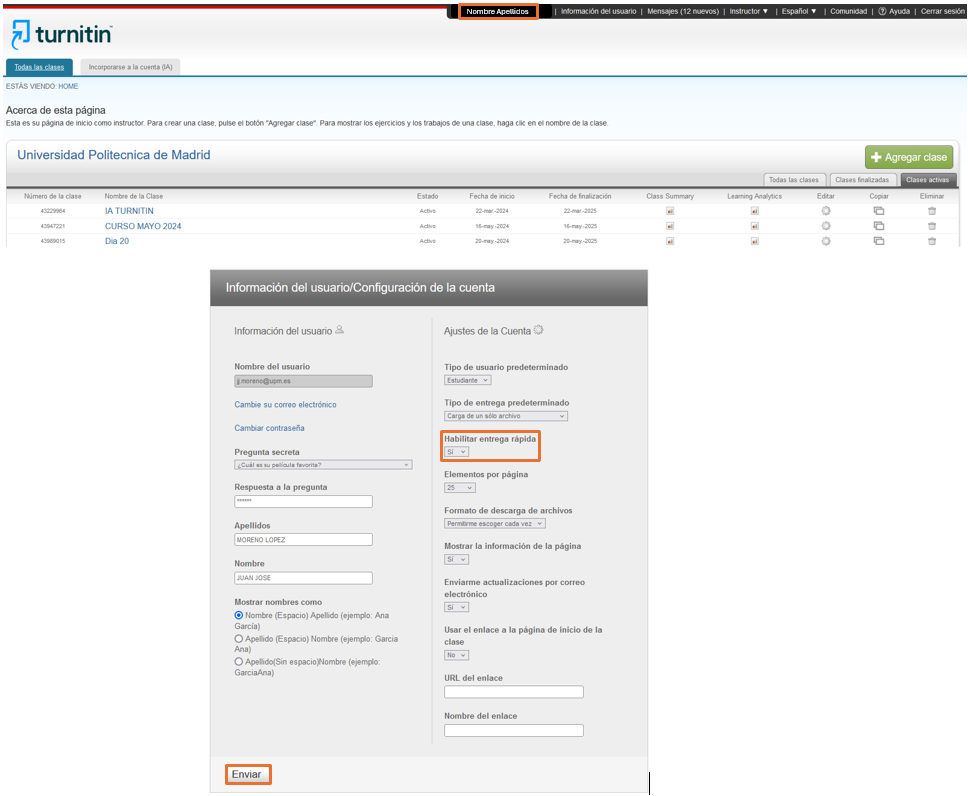Delete the Dia 20 class
Viewport: 968px width, 796px height.
point(932,241)
